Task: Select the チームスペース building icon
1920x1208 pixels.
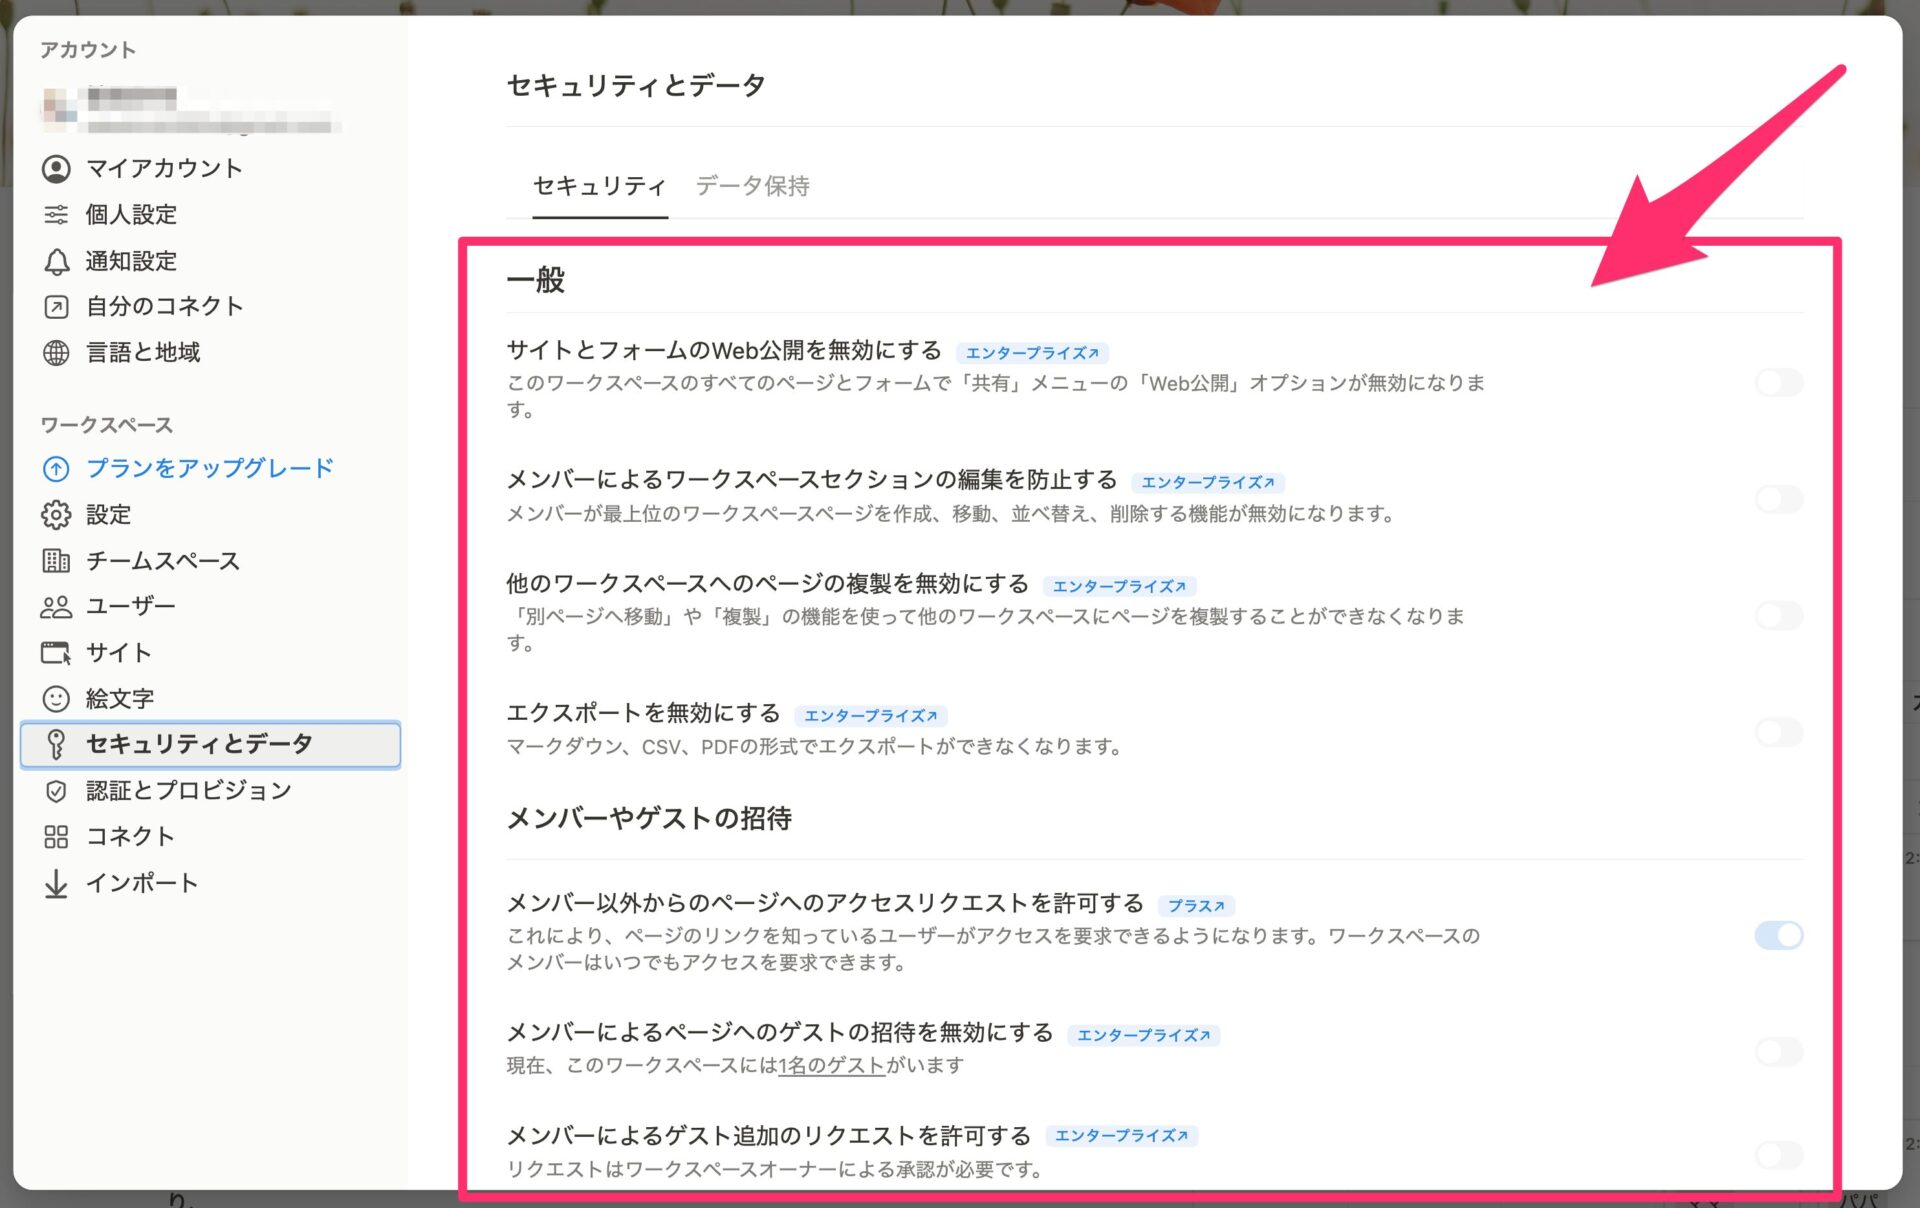Action: pyautogui.click(x=57, y=560)
